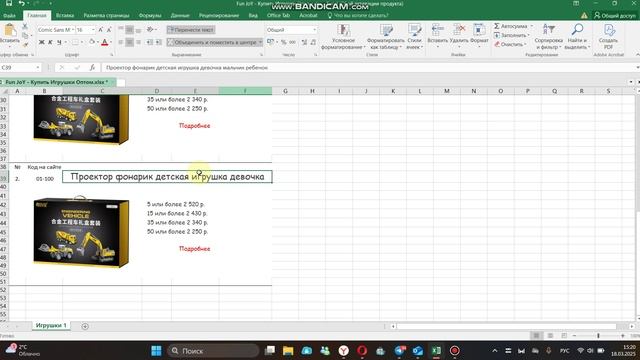Image resolution: width=640 pixels, height=360 pixels.
Task: Apply fill color with paint bucket icon
Action: (x=92, y=42)
